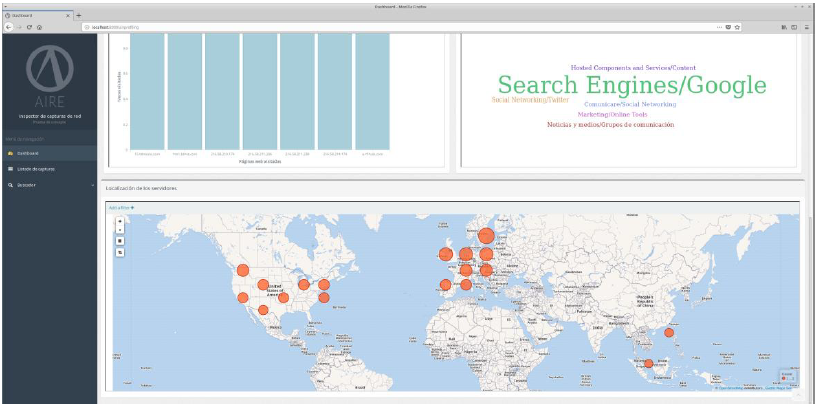Click the Add a filter link
This screenshot has height=407, width=817.
tap(120, 207)
